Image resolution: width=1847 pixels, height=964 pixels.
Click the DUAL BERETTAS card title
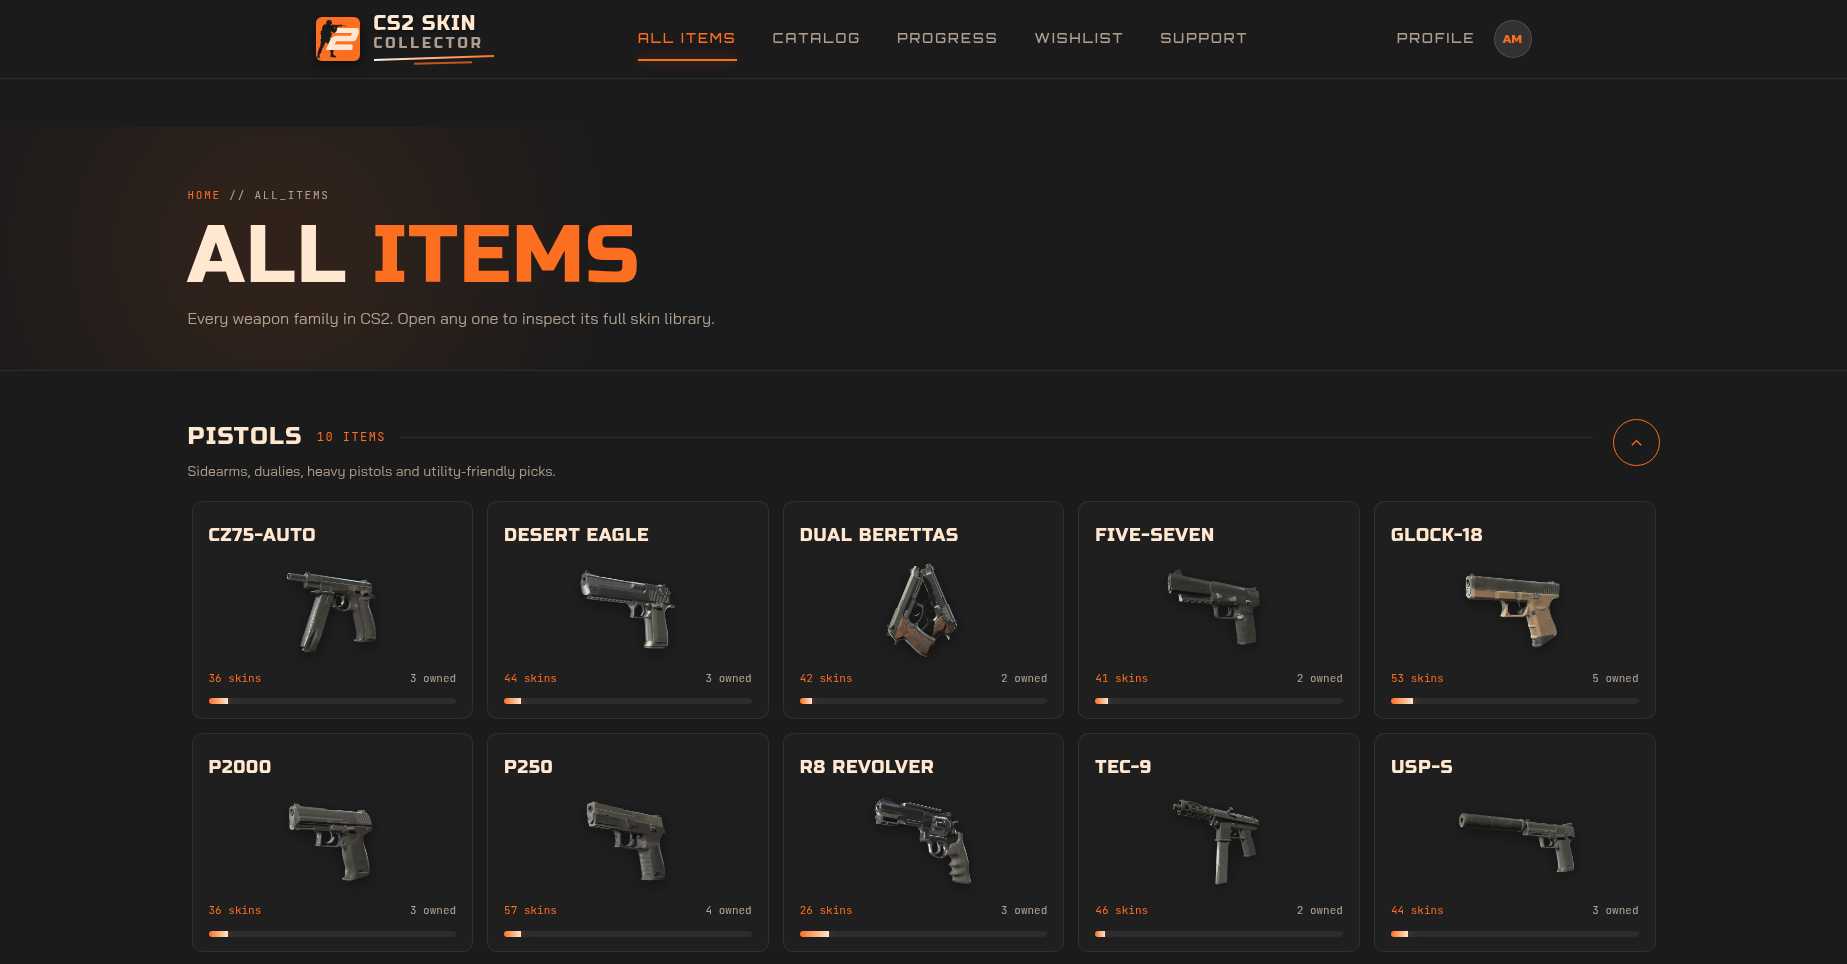click(x=879, y=535)
